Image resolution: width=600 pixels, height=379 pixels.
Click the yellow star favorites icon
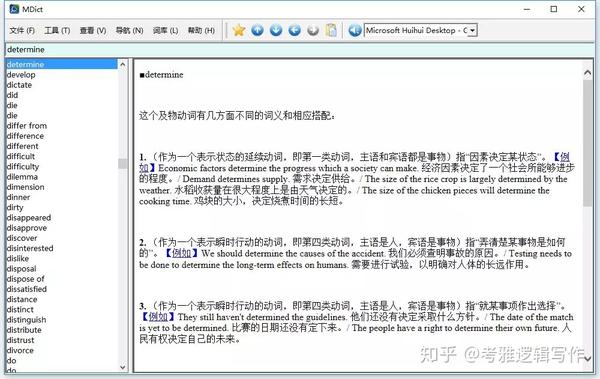click(x=238, y=30)
